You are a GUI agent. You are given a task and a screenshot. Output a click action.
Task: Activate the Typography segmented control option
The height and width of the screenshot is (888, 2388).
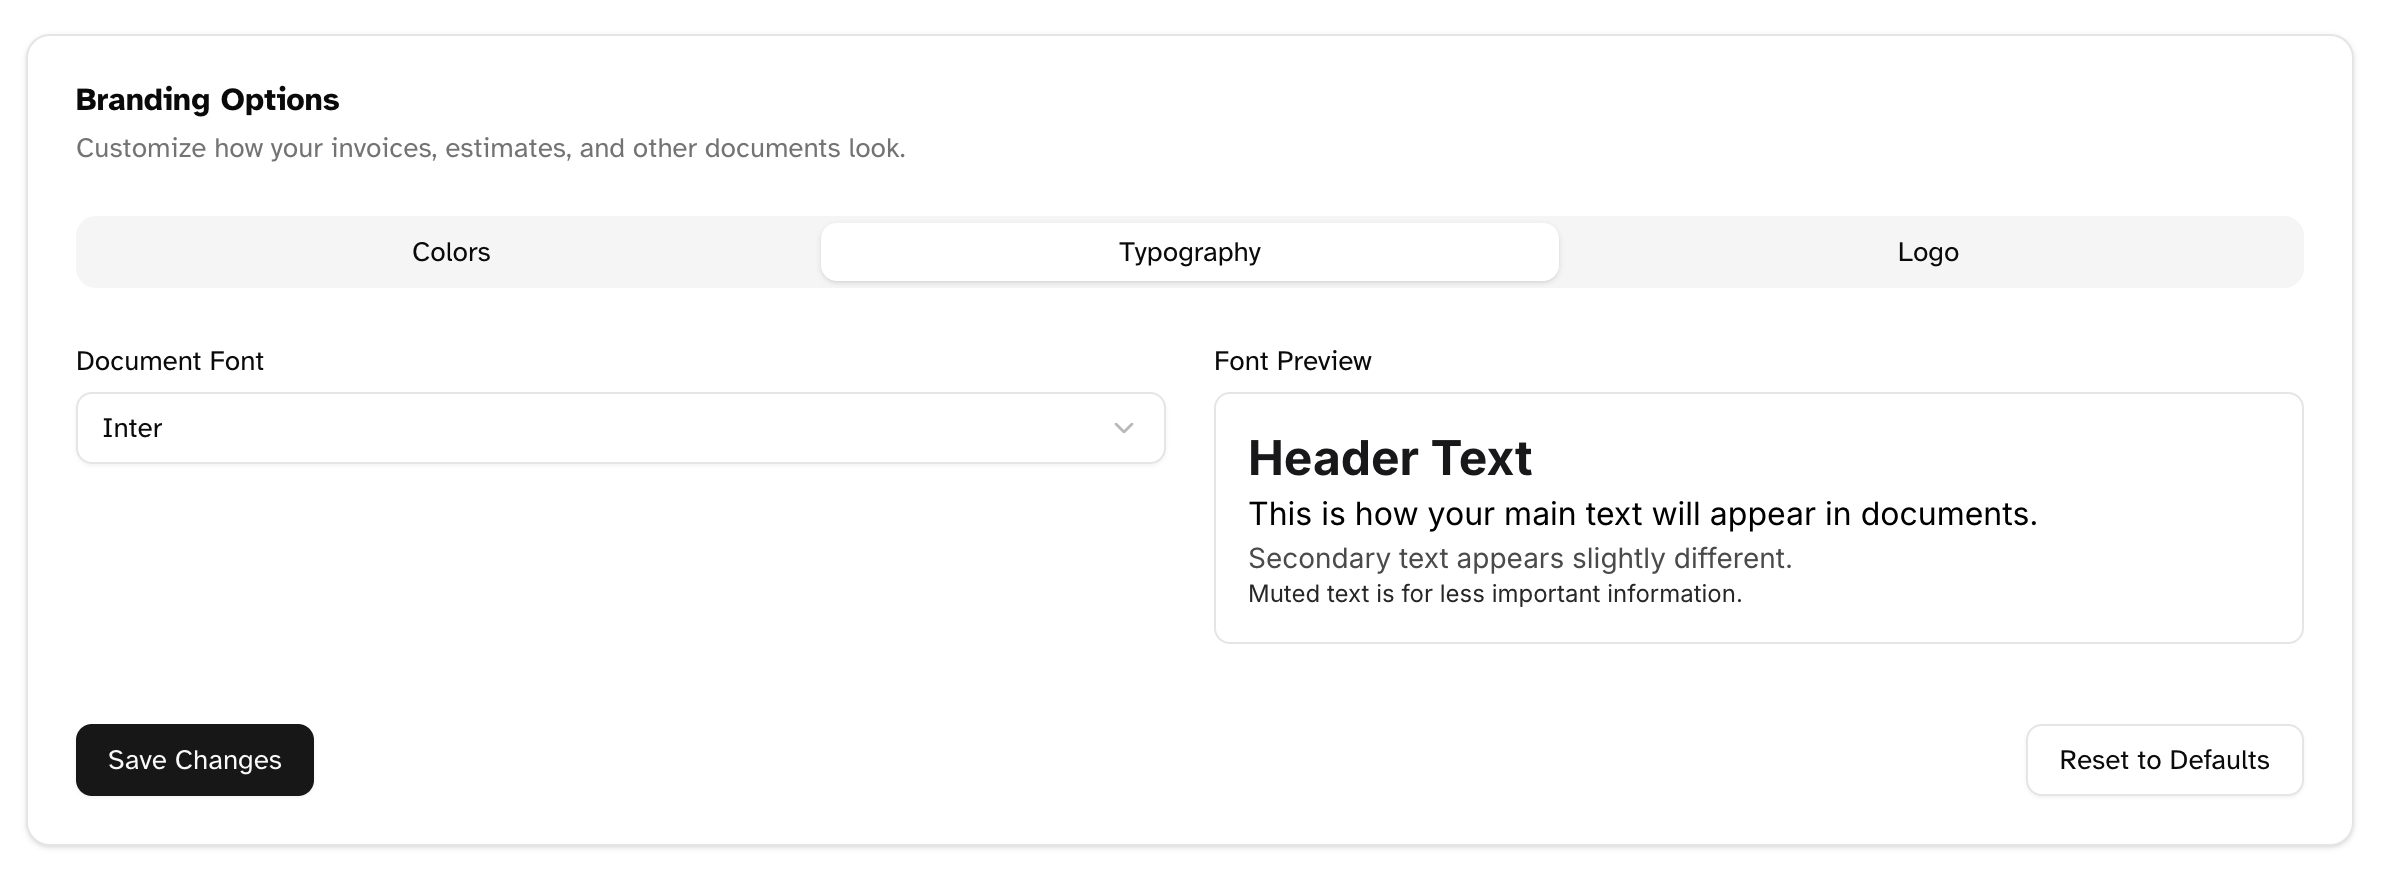[x=1189, y=252]
